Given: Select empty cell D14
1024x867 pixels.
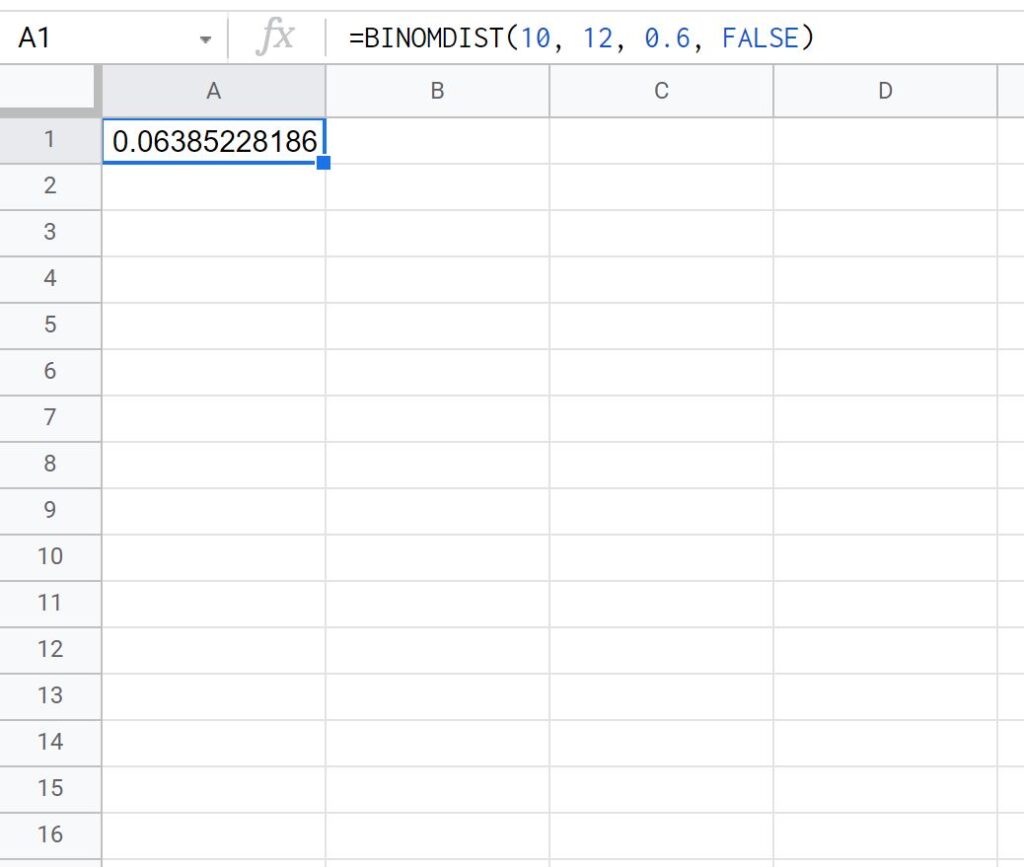Looking at the screenshot, I should tap(884, 742).
